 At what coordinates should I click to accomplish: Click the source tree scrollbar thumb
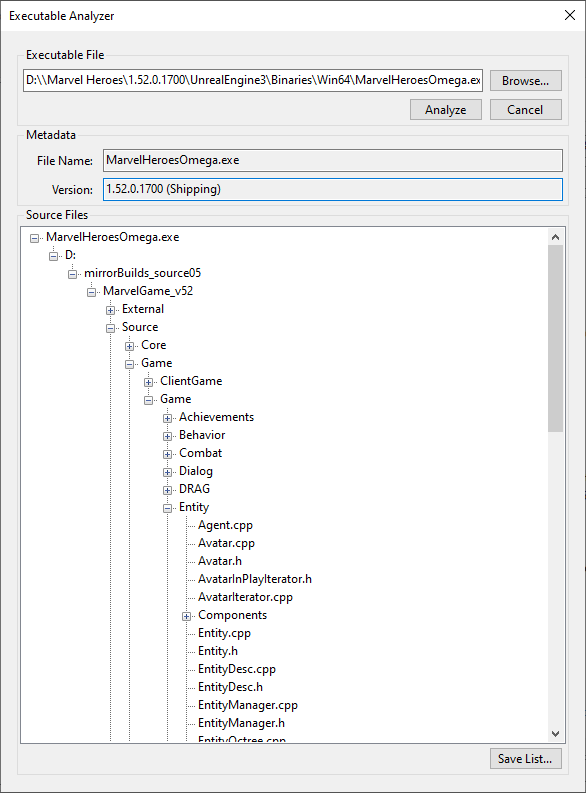coord(555,338)
